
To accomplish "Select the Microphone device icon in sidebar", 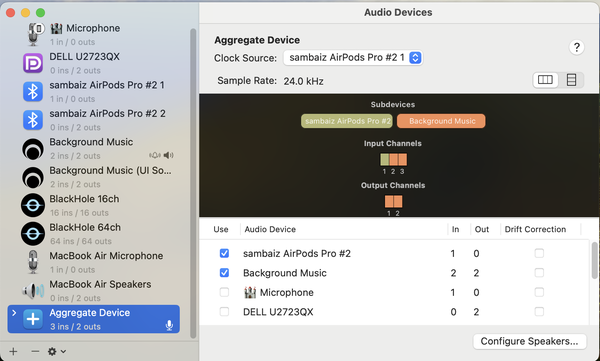I will 34,34.
